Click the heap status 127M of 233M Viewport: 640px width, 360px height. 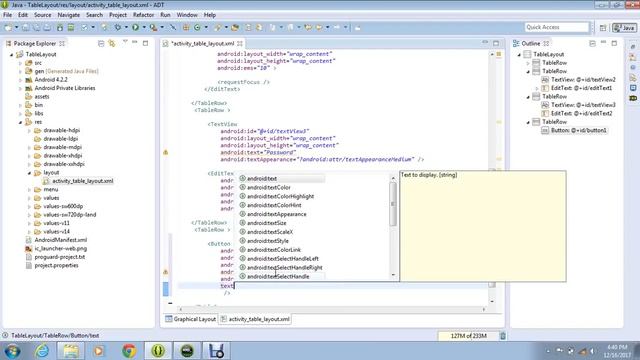coord(468,336)
